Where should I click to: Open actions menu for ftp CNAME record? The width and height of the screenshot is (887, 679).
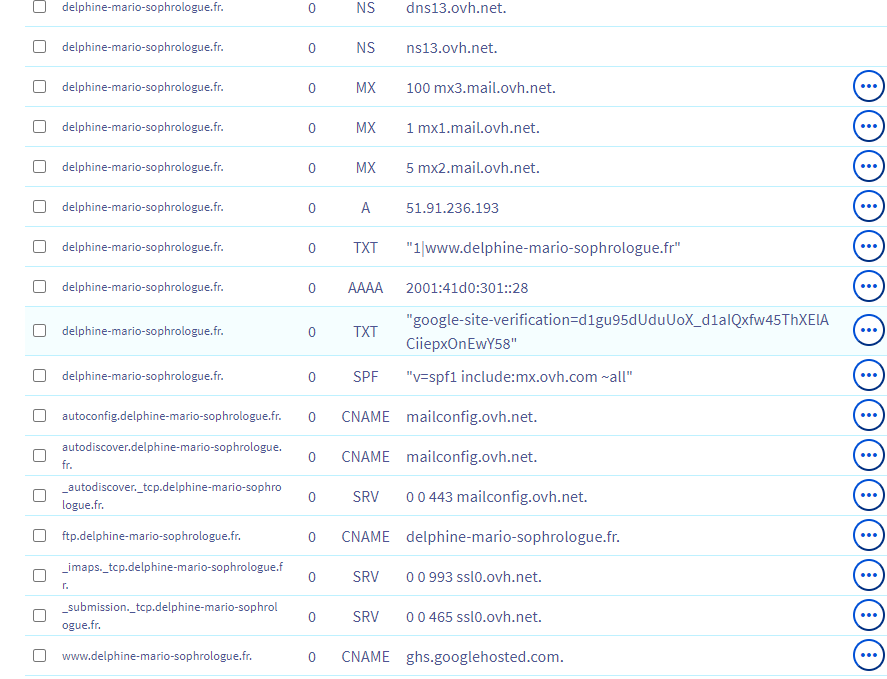click(x=868, y=536)
